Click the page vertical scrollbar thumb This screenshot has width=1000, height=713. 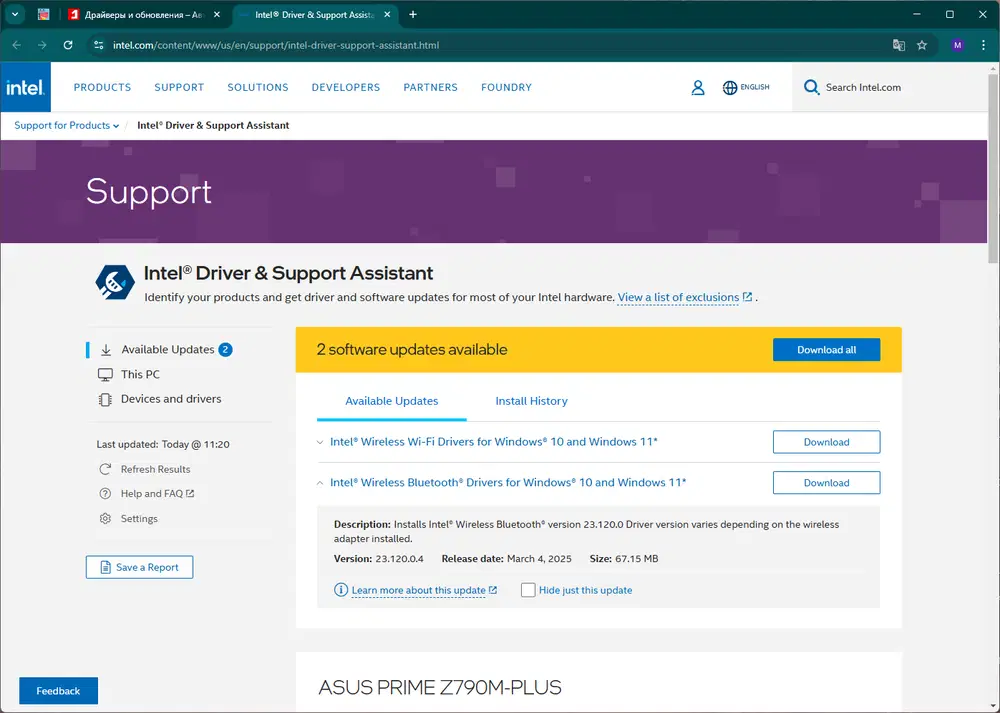pos(993,167)
